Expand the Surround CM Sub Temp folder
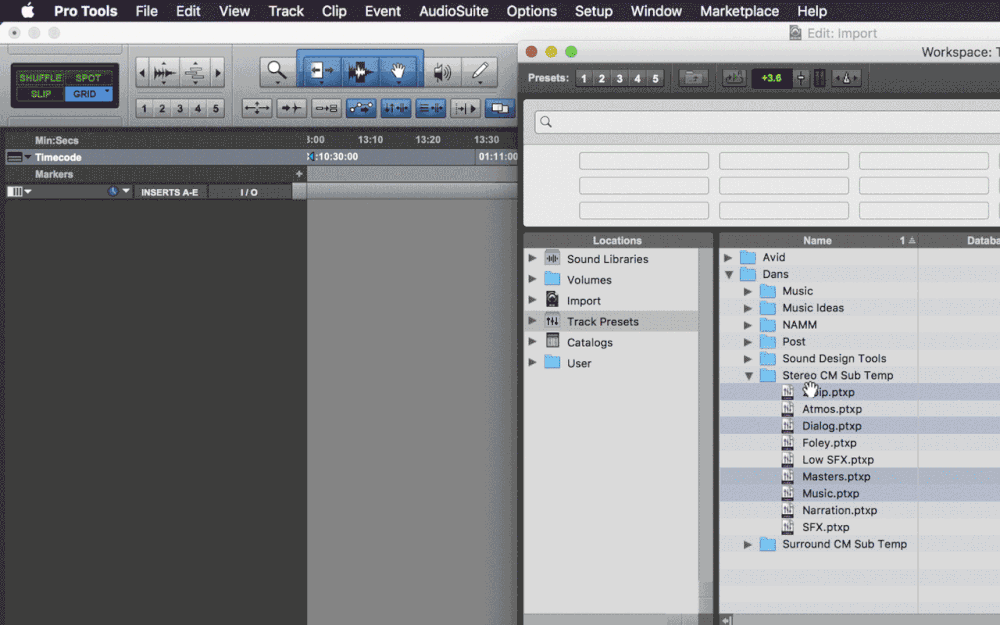 (748, 544)
